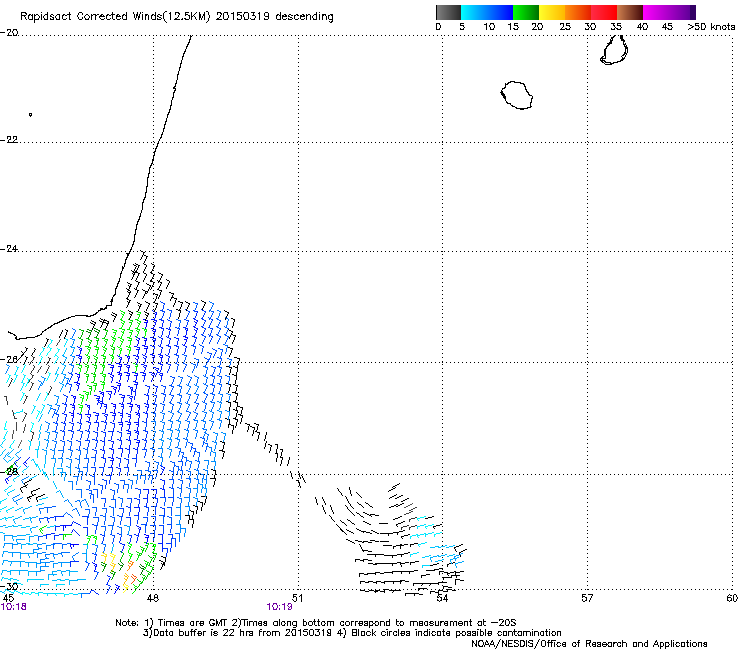The height and width of the screenshot is (650, 740).
Task: Click the 51 longitude axis label
Action: pyautogui.click(x=297, y=599)
